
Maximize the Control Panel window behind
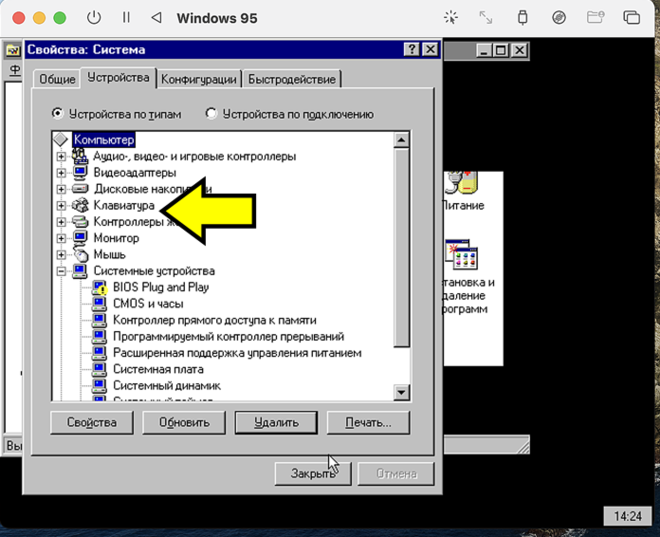click(x=500, y=51)
